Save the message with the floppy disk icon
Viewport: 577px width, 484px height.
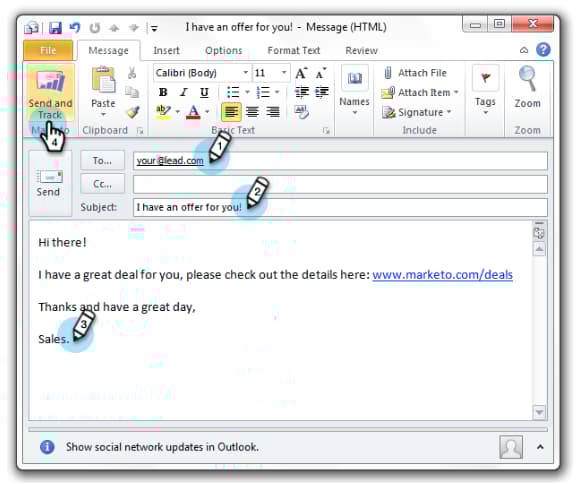55,28
